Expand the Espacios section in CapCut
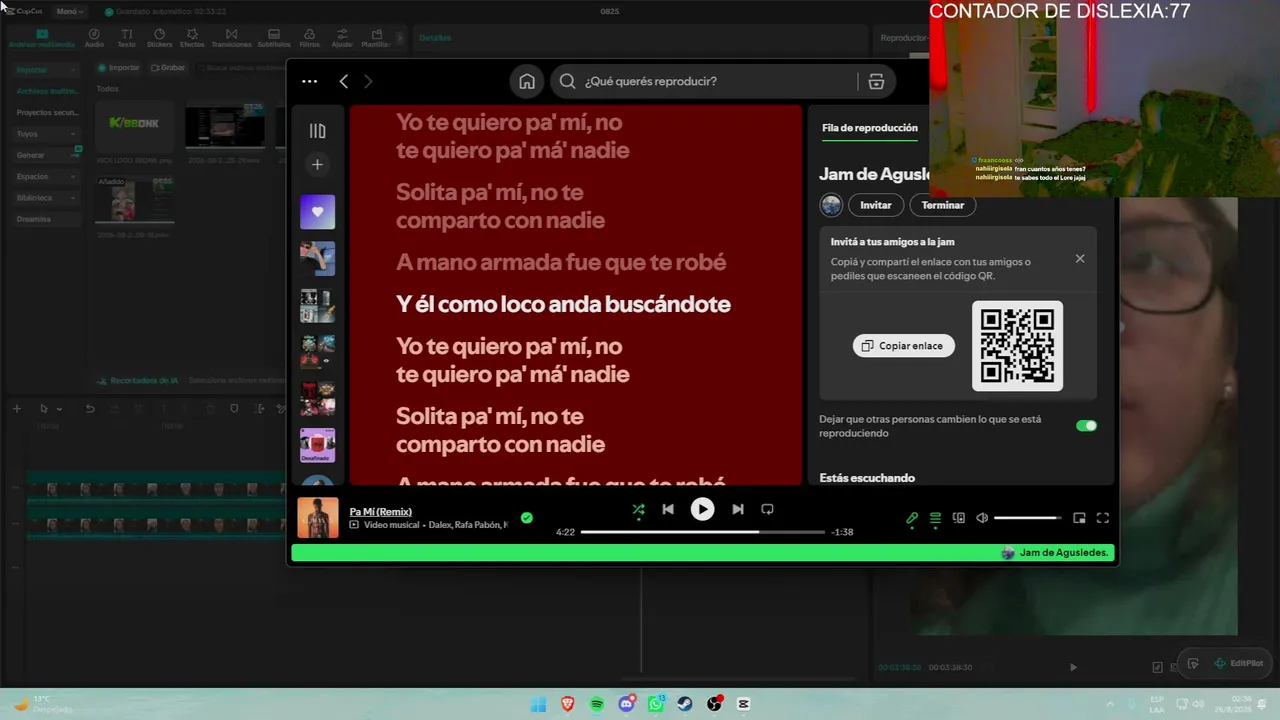Viewport: 1280px width, 720px height. coord(45,176)
